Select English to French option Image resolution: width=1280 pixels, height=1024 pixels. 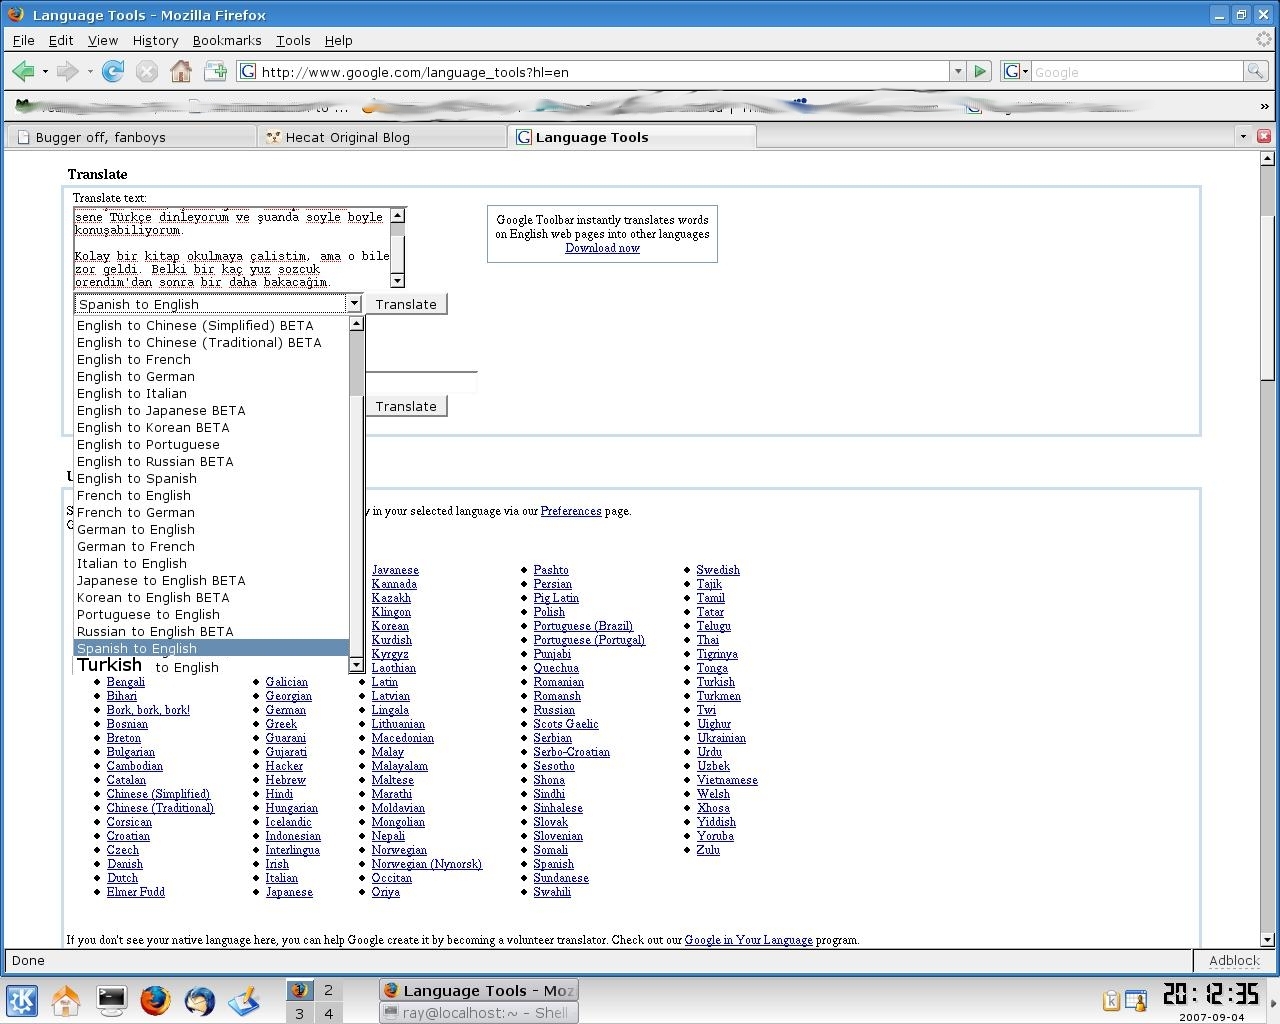134,359
